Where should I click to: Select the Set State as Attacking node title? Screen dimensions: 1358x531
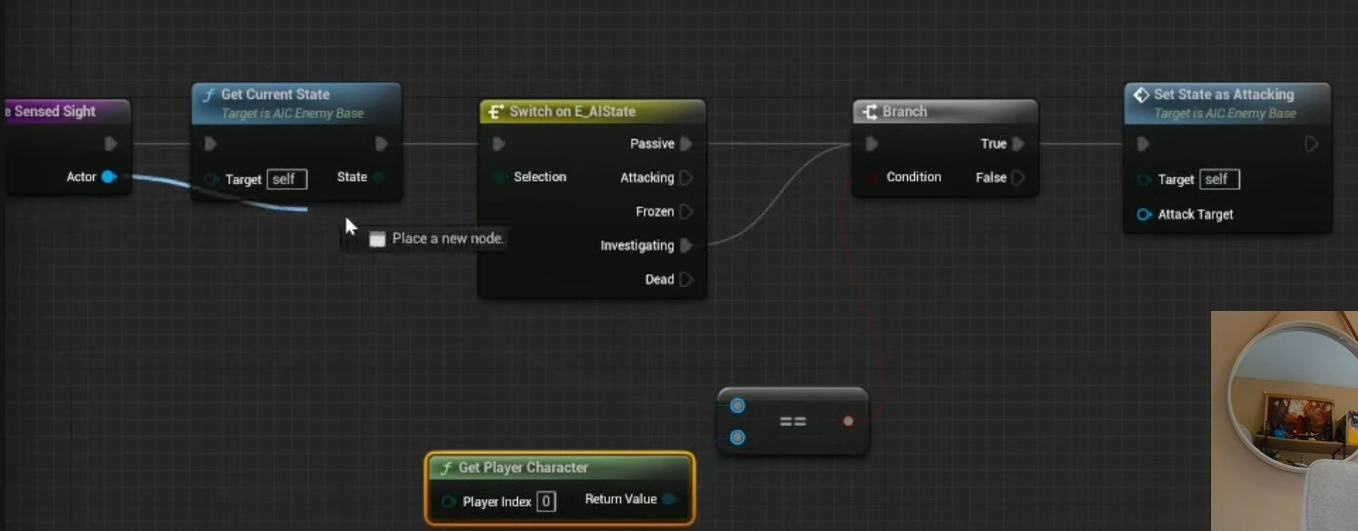[1223, 94]
